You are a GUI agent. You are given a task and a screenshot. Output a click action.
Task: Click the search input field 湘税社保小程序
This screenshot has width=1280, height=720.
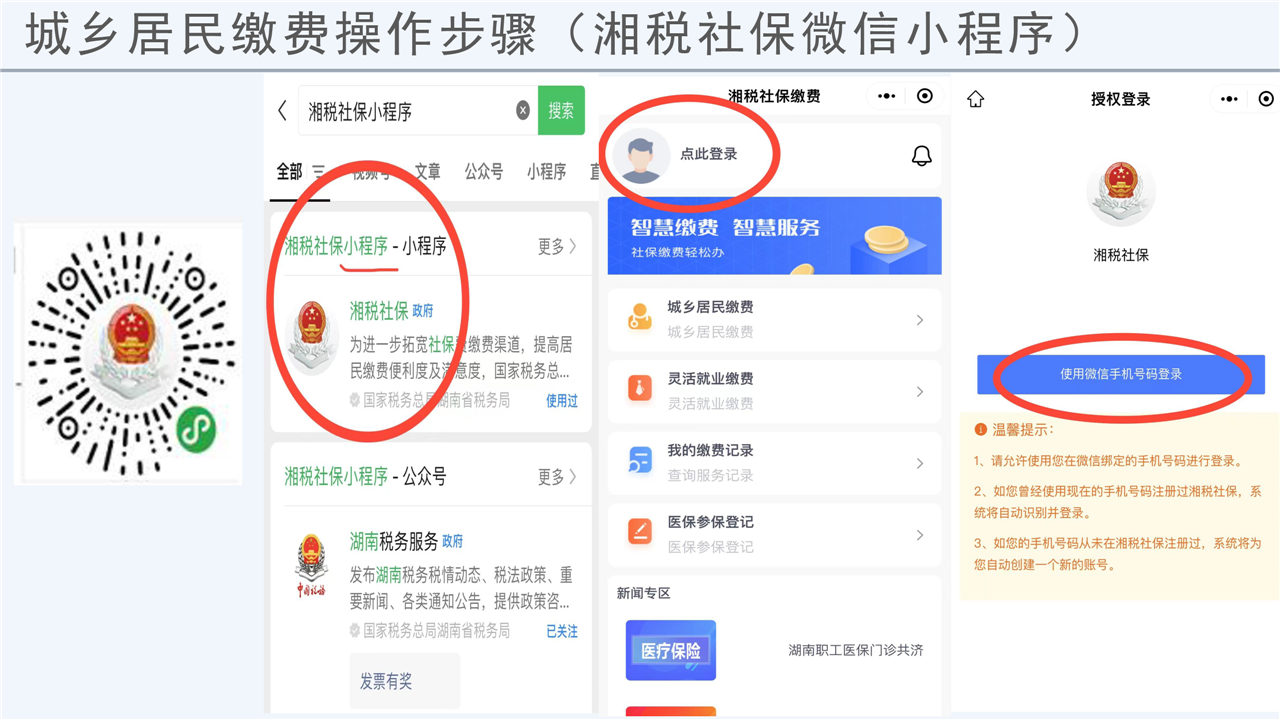pyautogui.click(x=410, y=111)
